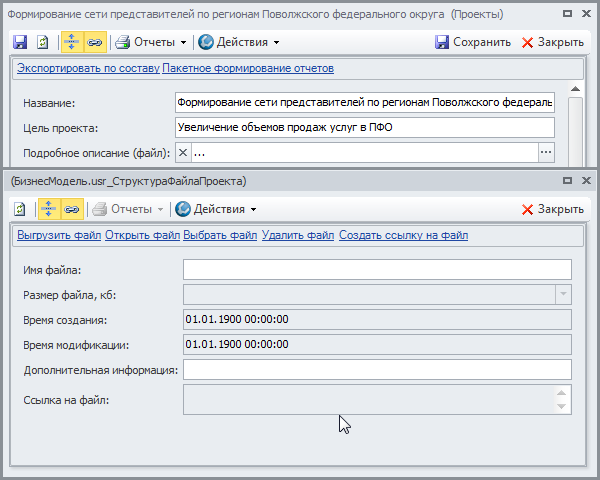Toggle the link chain icon in the Projects toolbar
This screenshot has width=600, height=480.
coord(94,42)
